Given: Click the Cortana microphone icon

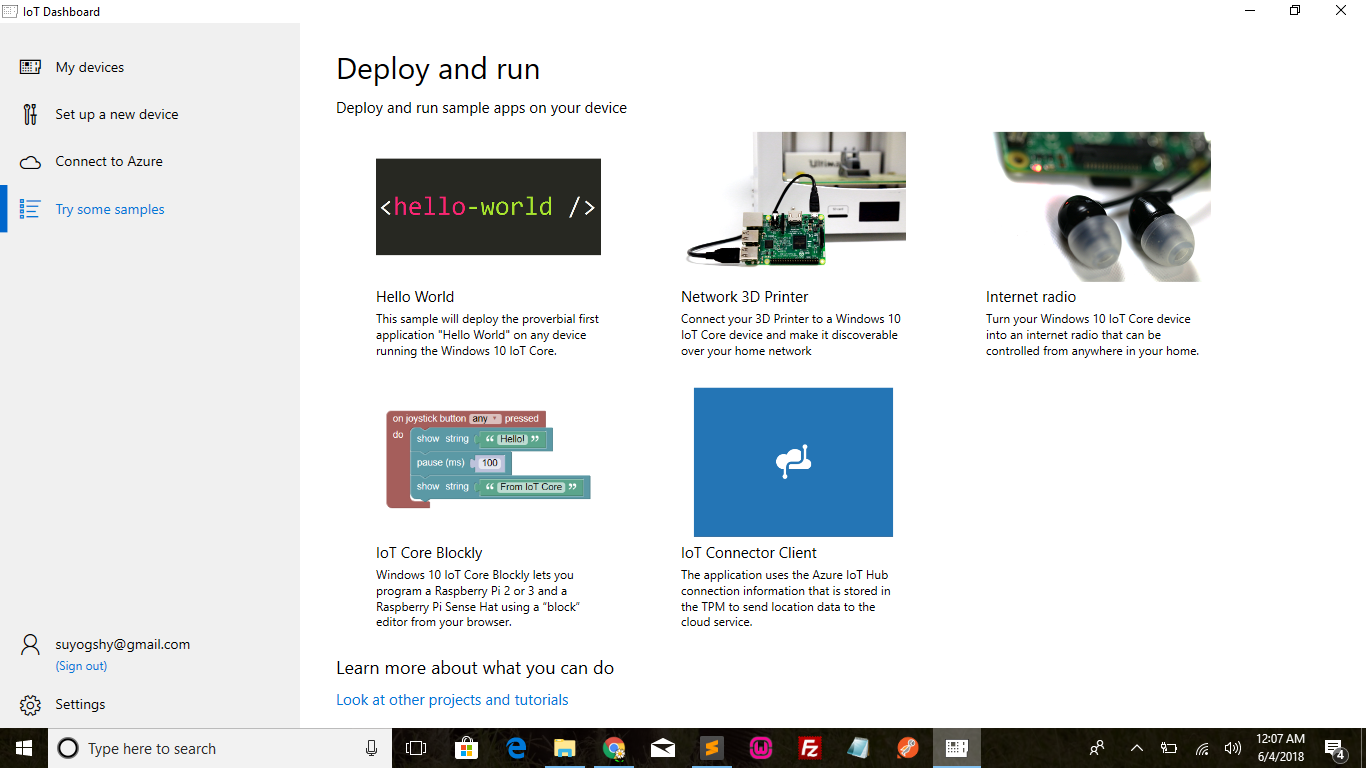Looking at the screenshot, I should pos(371,748).
